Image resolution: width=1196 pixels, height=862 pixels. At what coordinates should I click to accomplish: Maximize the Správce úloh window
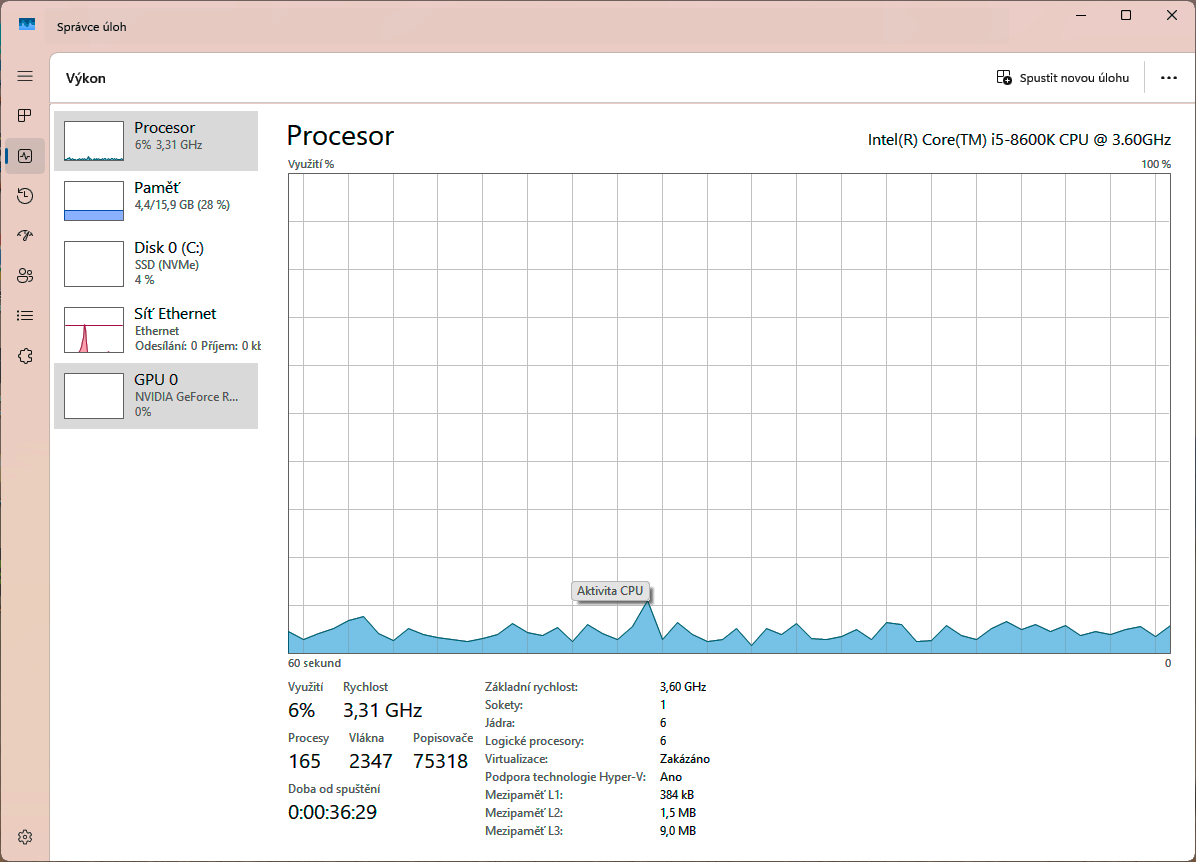pos(1126,16)
